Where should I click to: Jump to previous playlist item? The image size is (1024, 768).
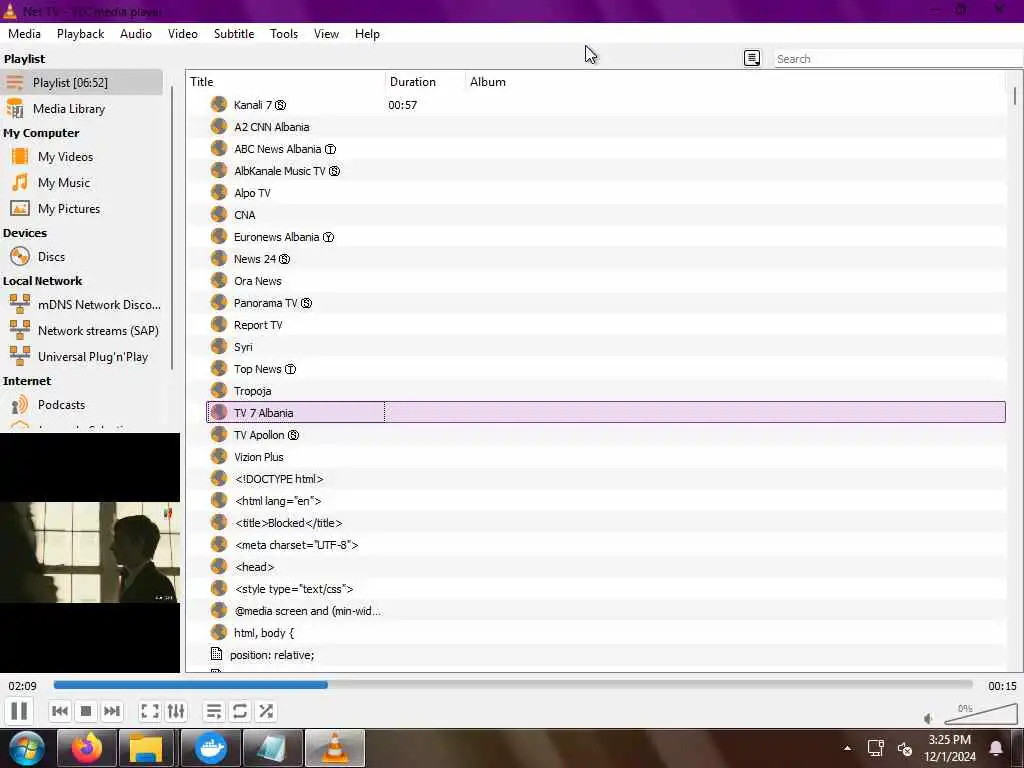[x=59, y=711]
